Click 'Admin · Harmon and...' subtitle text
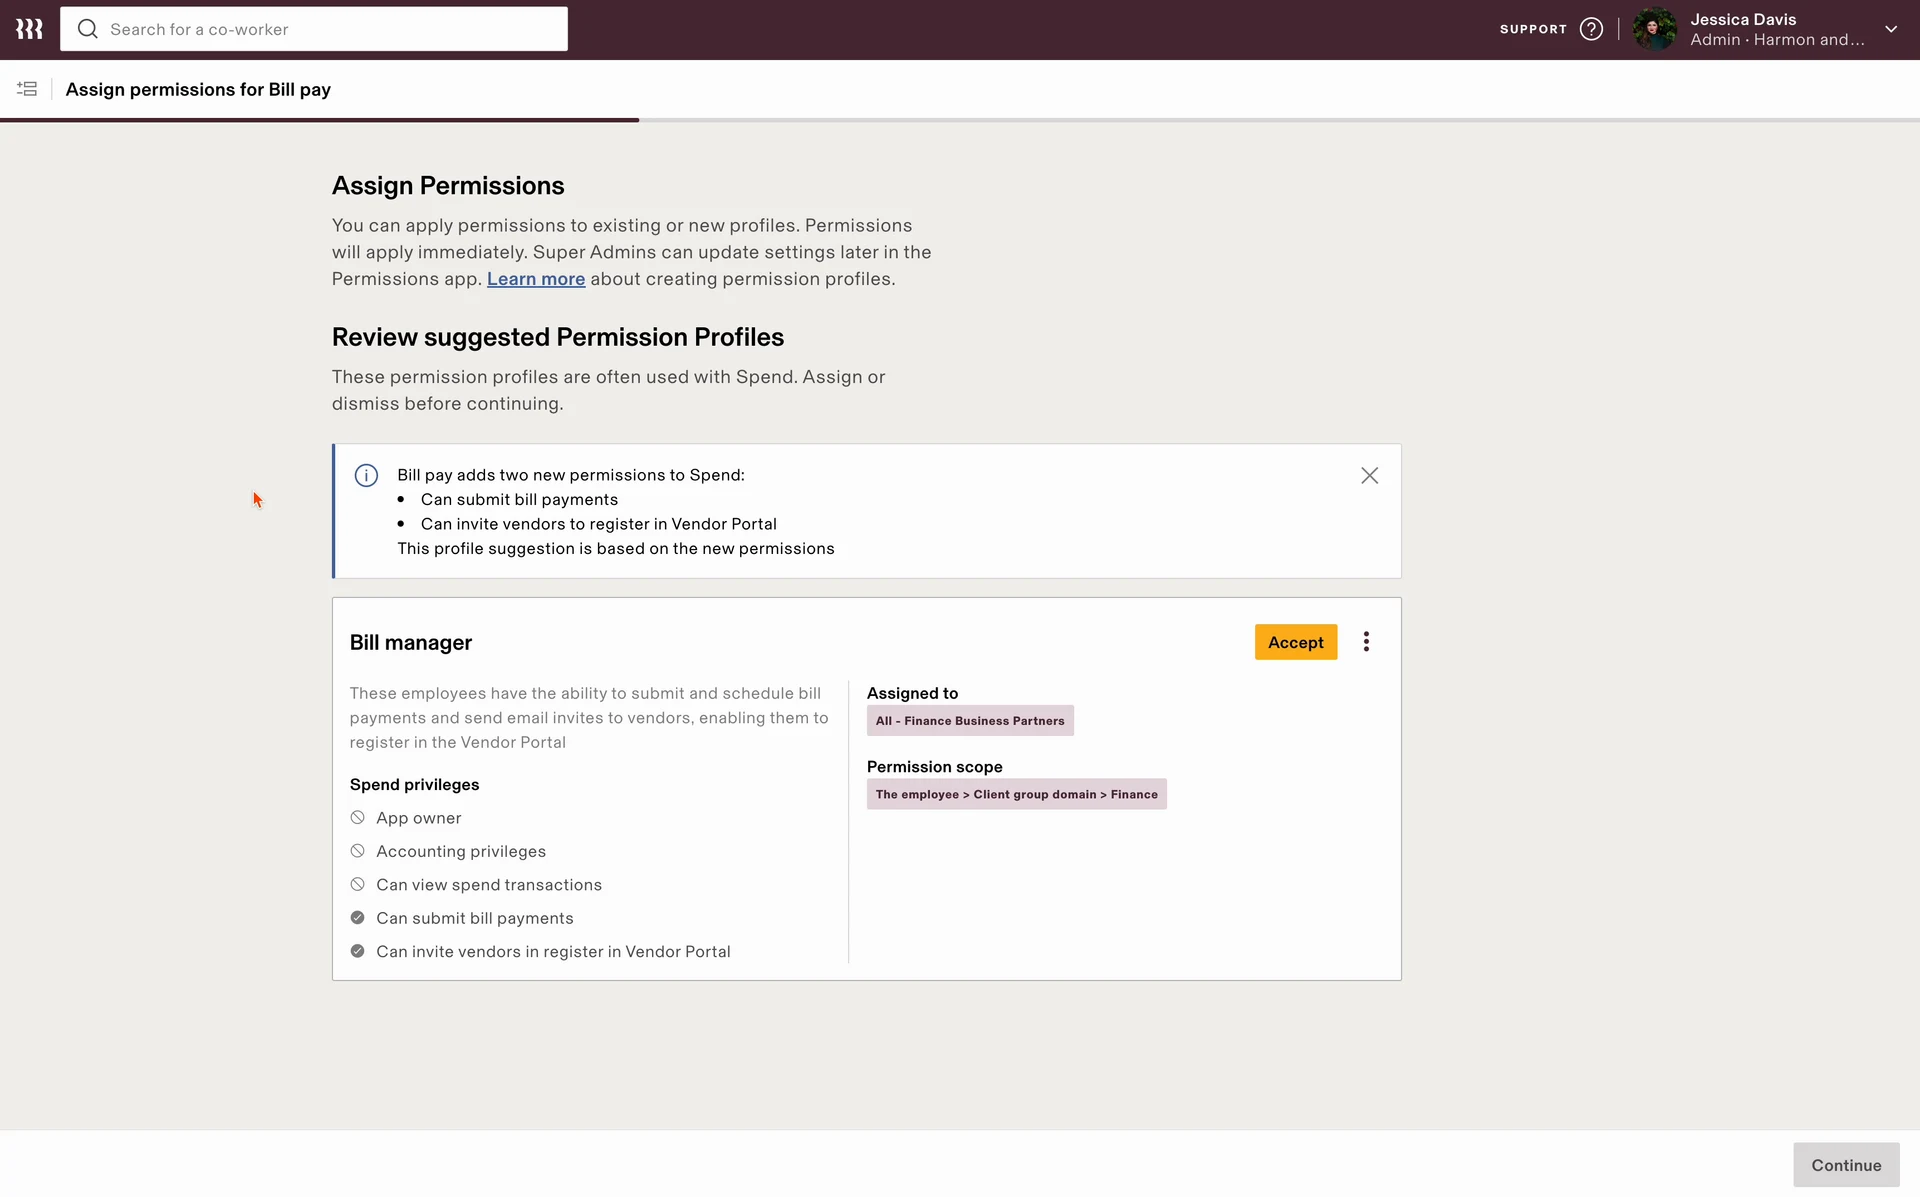This screenshot has width=1920, height=1197. tap(1777, 40)
